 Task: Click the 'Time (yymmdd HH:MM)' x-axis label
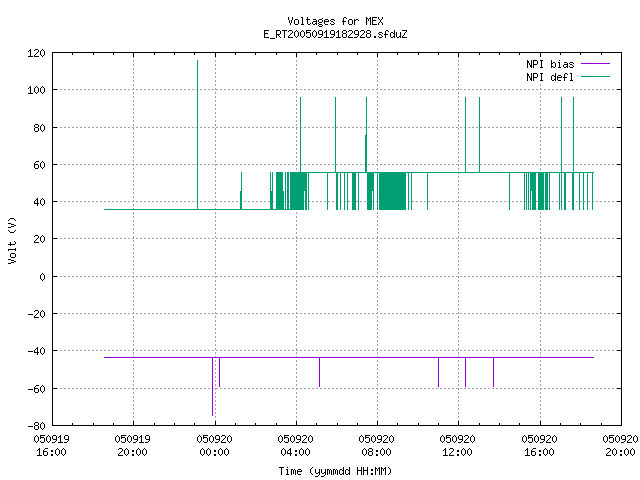pyautogui.click(x=335, y=471)
